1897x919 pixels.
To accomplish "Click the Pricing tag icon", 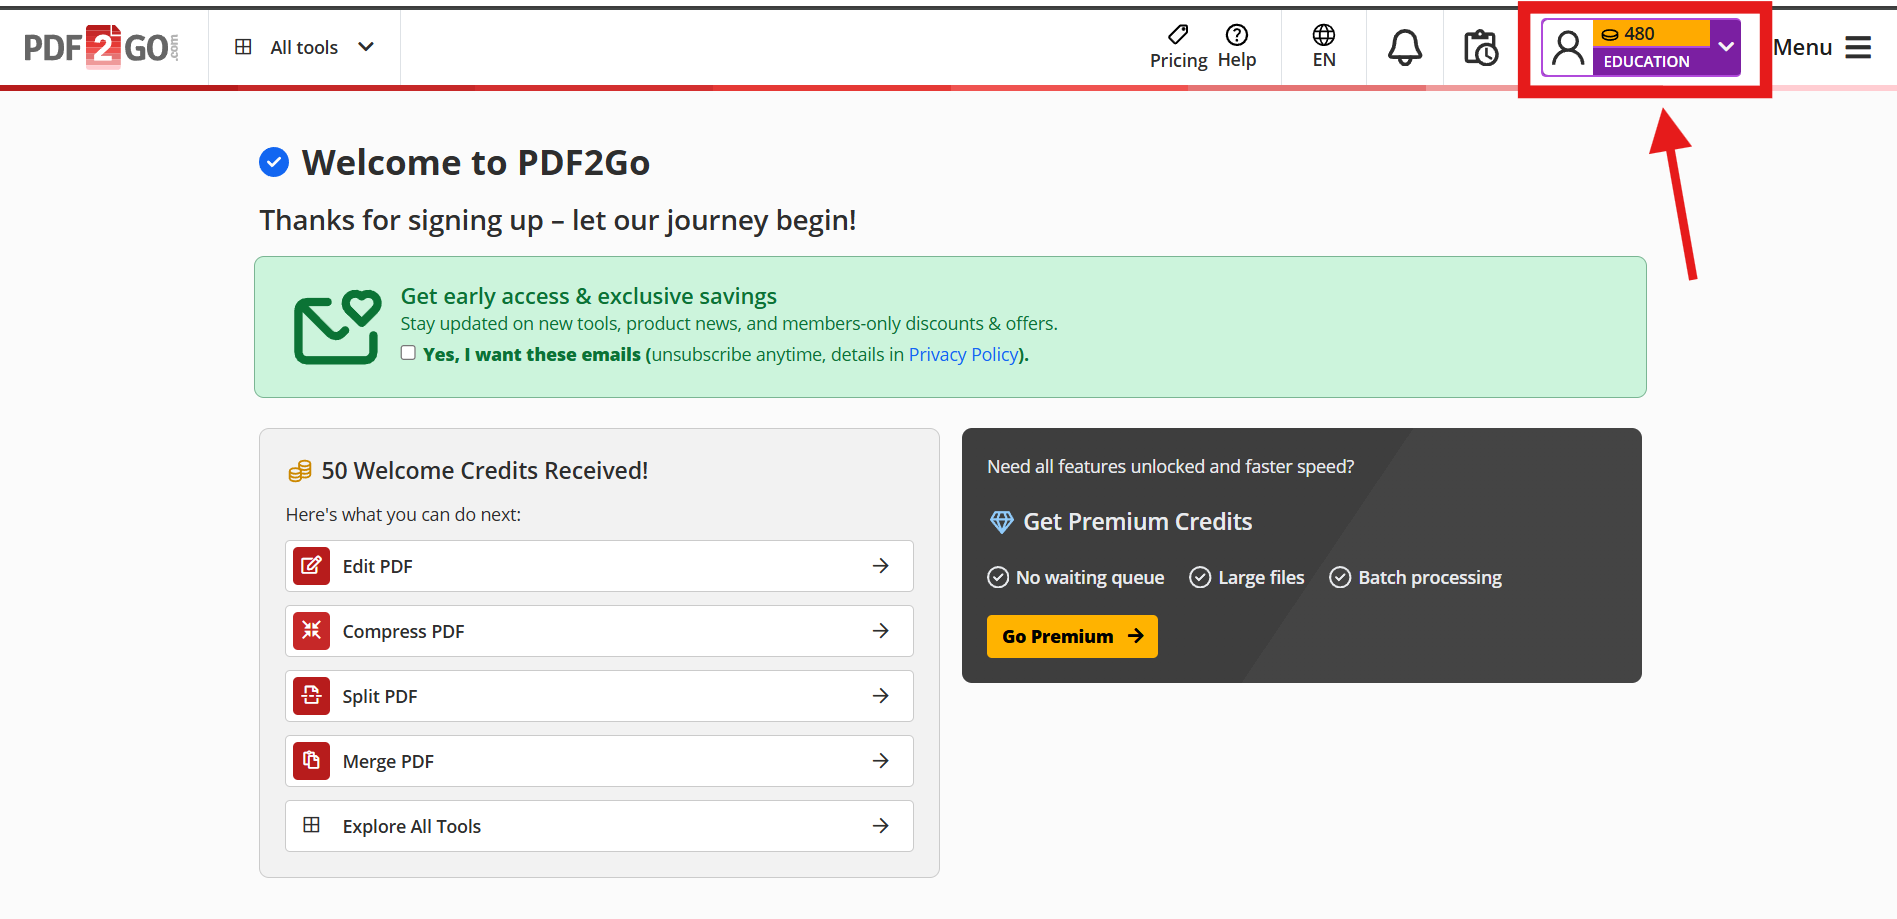I will (x=1178, y=35).
